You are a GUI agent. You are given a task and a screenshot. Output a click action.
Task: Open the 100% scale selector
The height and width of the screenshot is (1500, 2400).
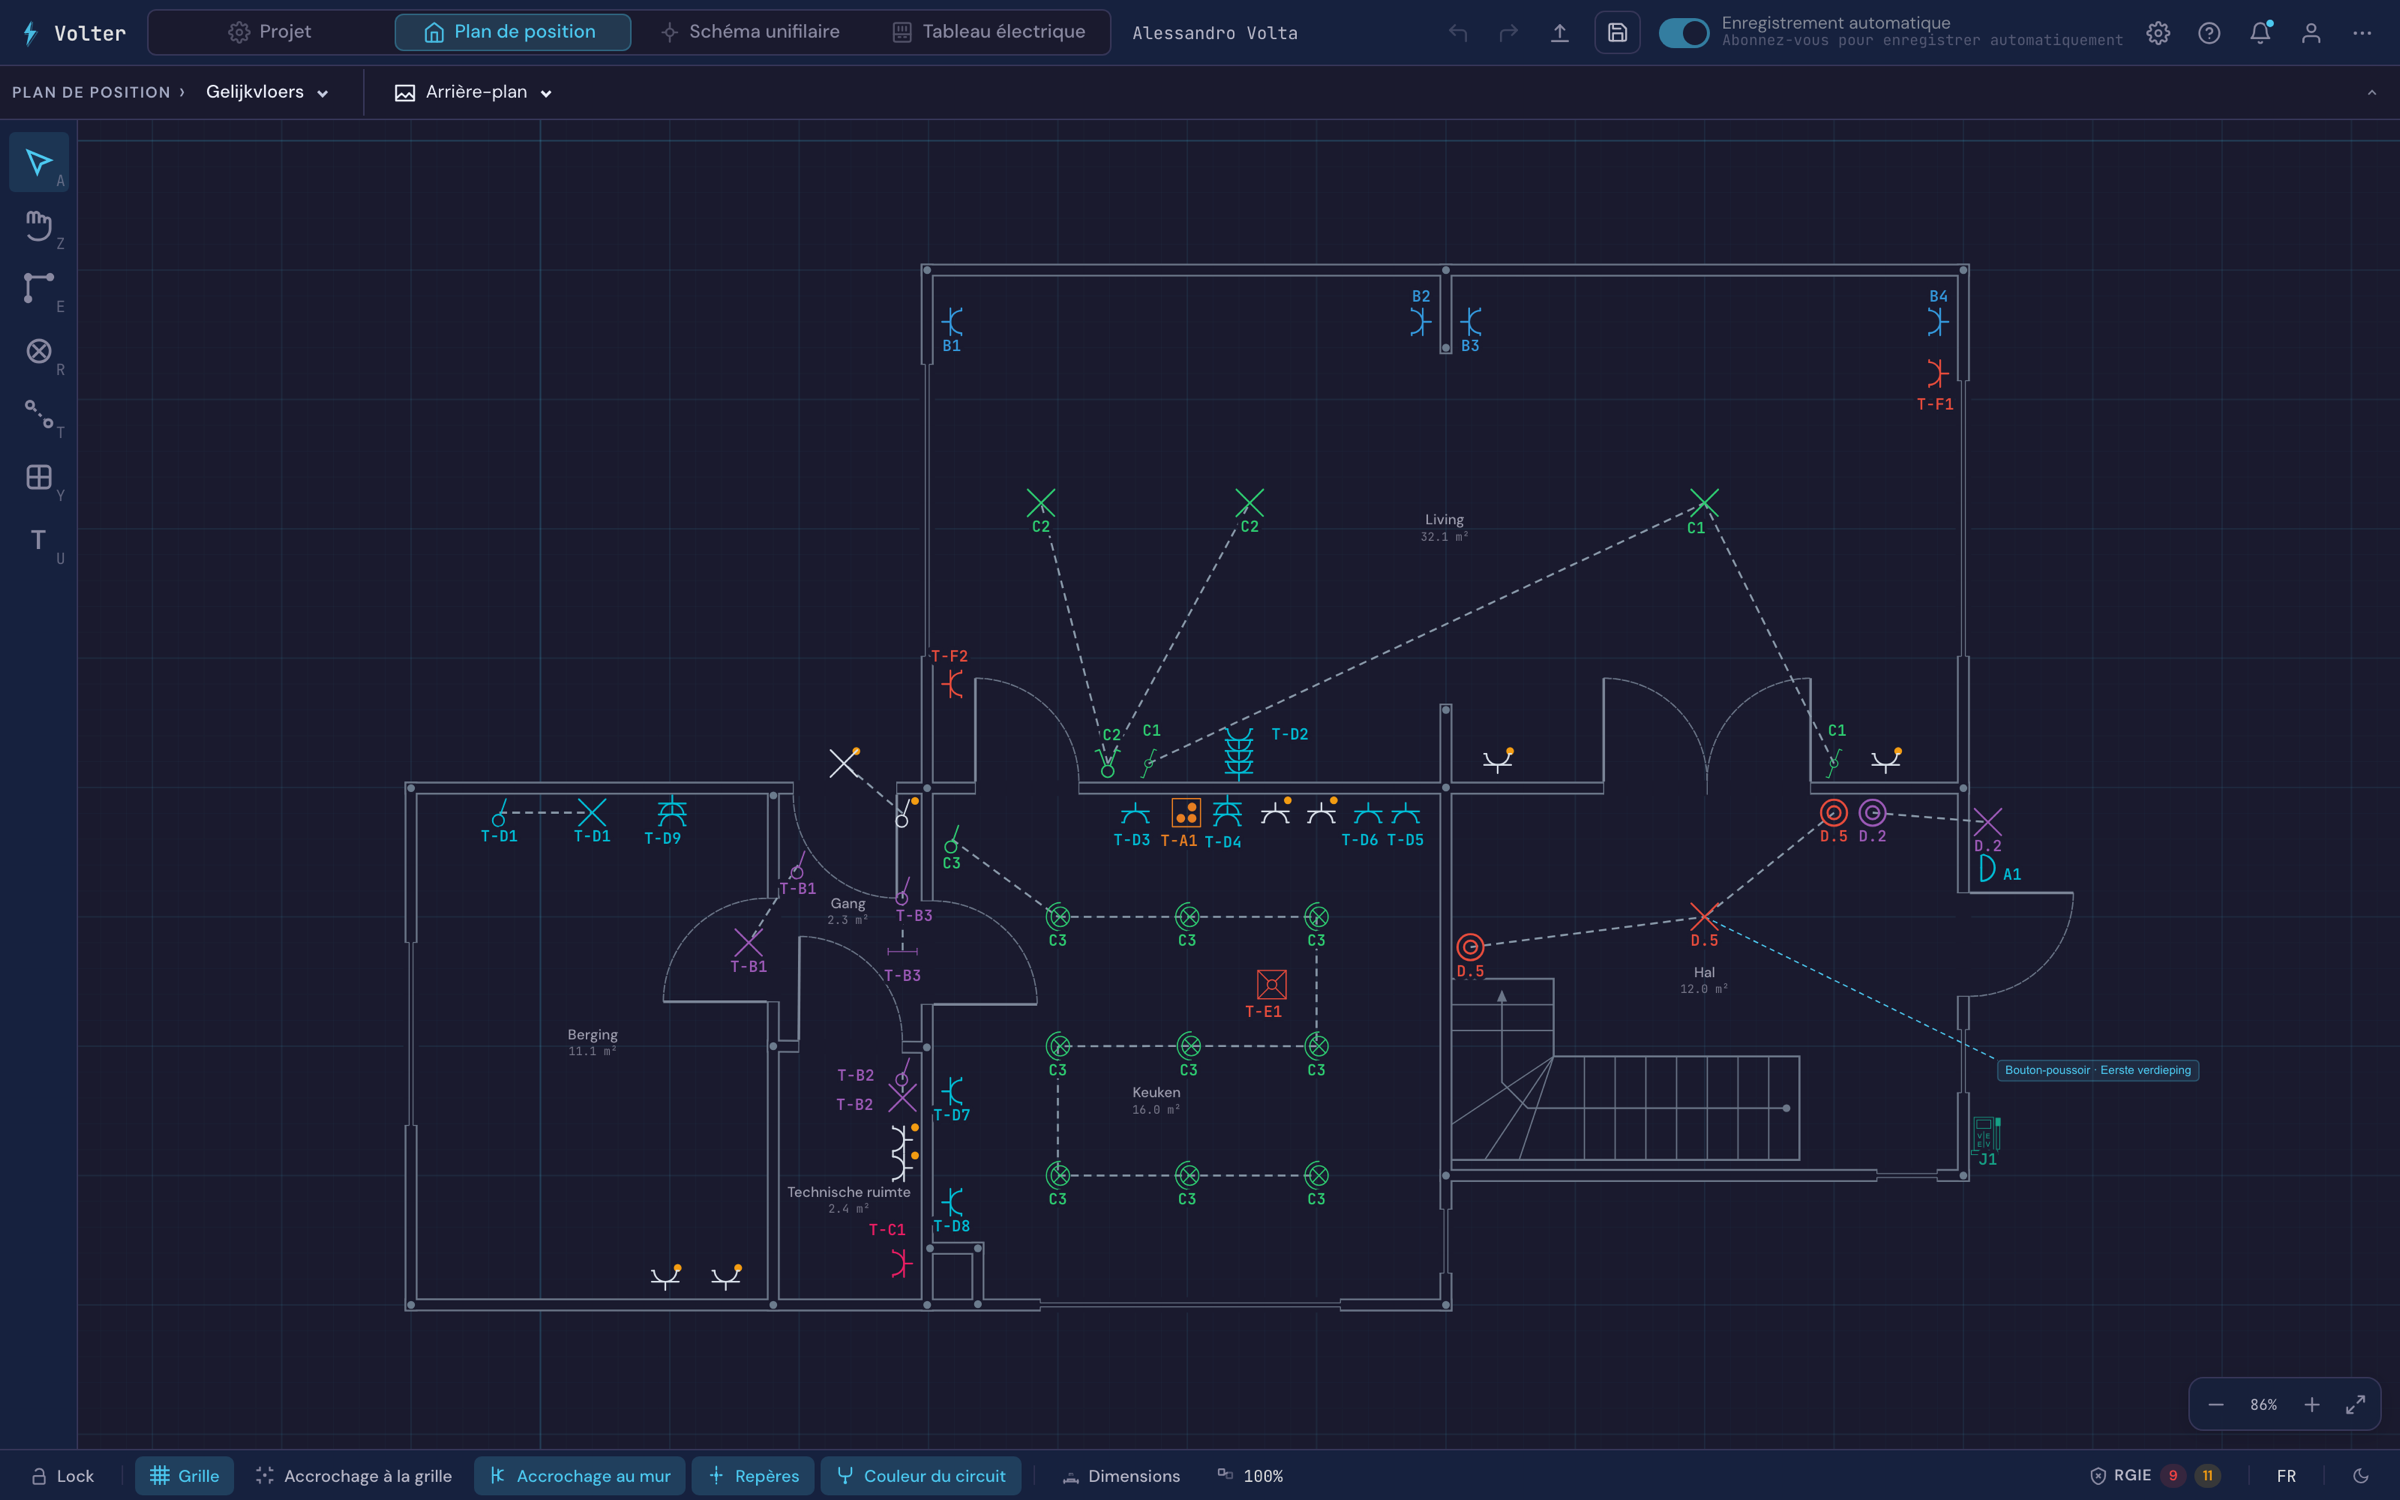coord(1250,1476)
